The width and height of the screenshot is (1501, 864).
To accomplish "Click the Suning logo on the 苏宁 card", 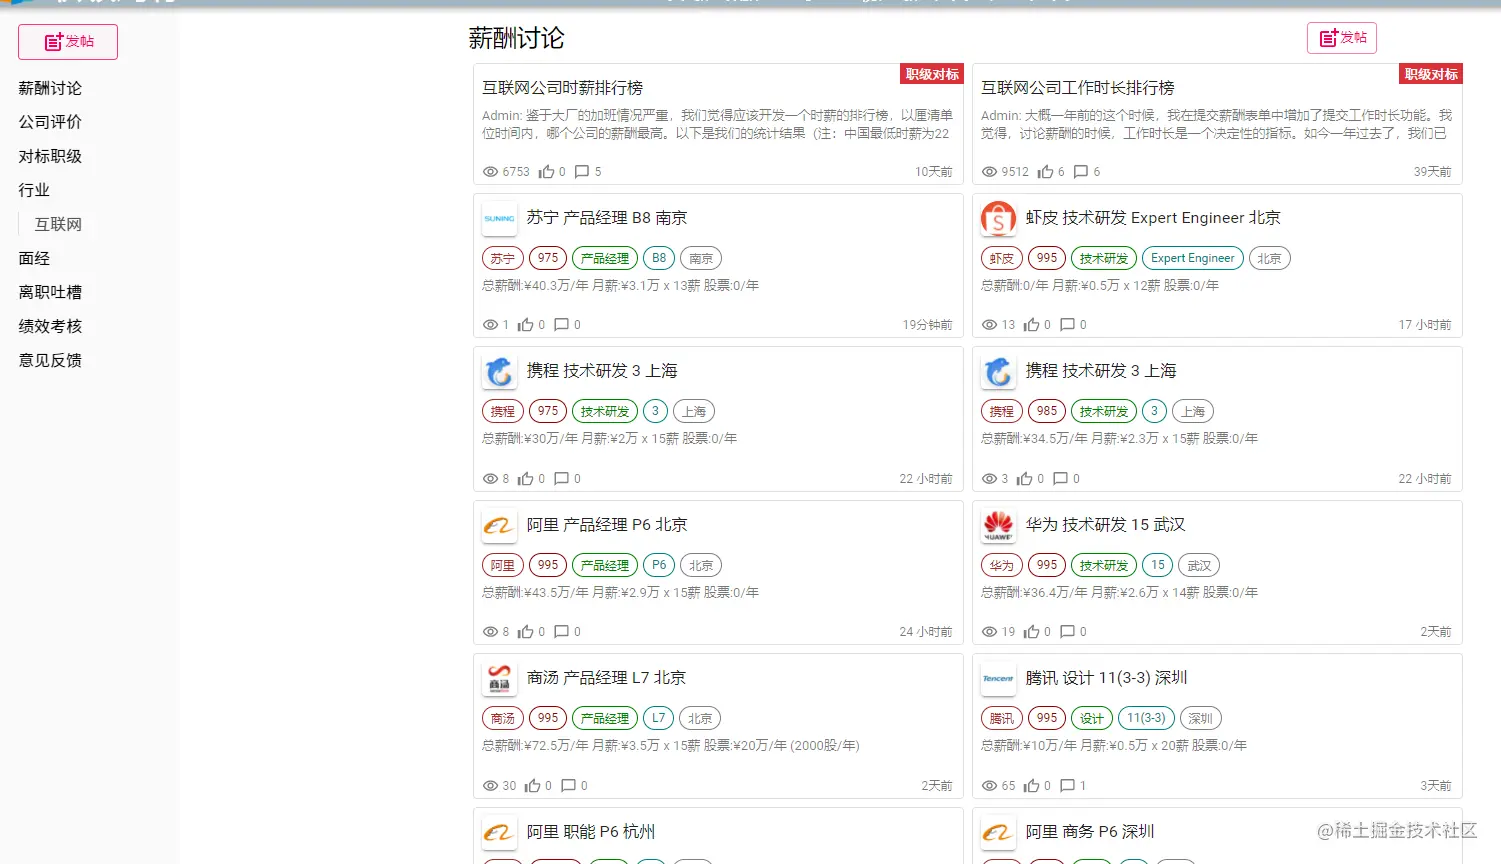I will coord(499,218).
